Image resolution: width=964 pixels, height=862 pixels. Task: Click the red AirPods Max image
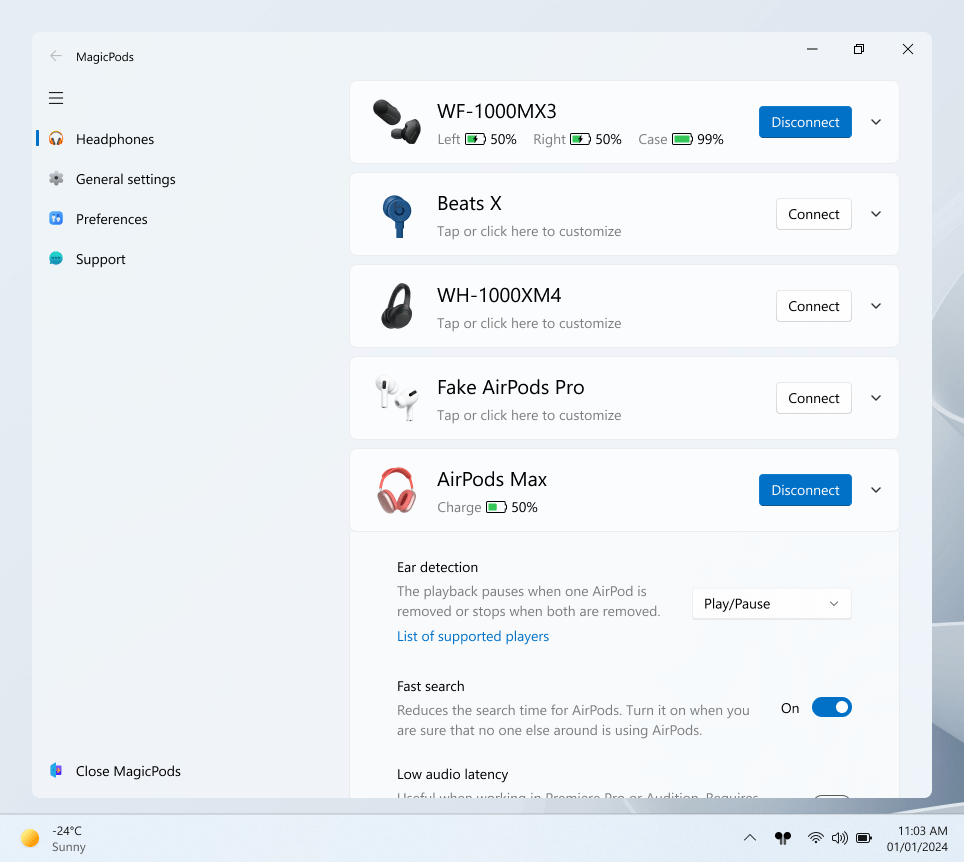click(396, 491)
